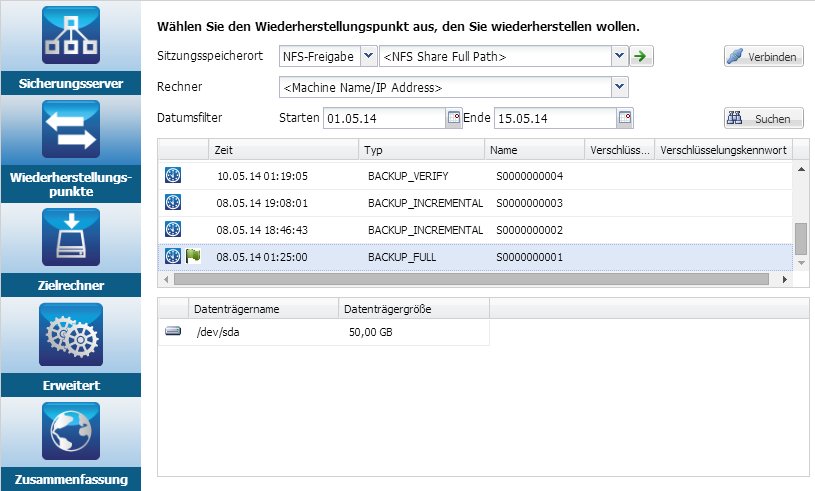Open the Sicherungsserver step icon

[71, 35]
